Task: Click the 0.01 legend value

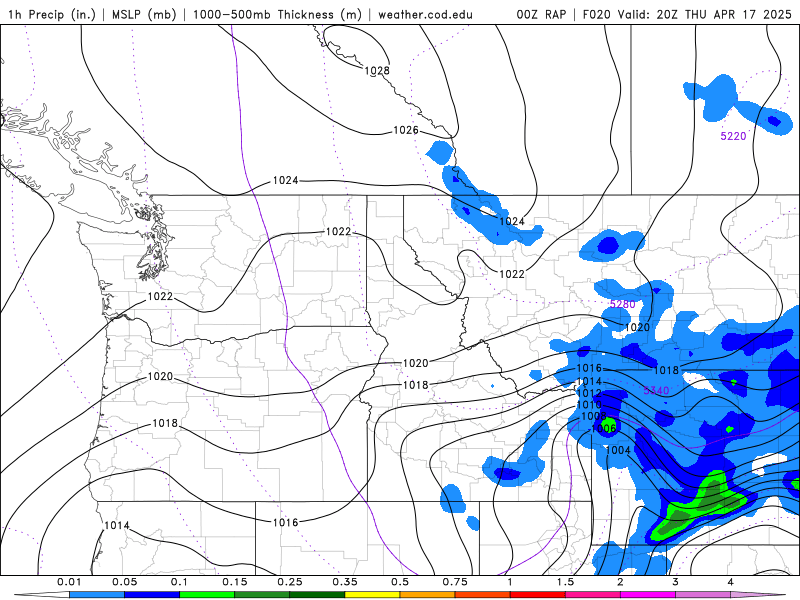Action: tap(69, 582)
